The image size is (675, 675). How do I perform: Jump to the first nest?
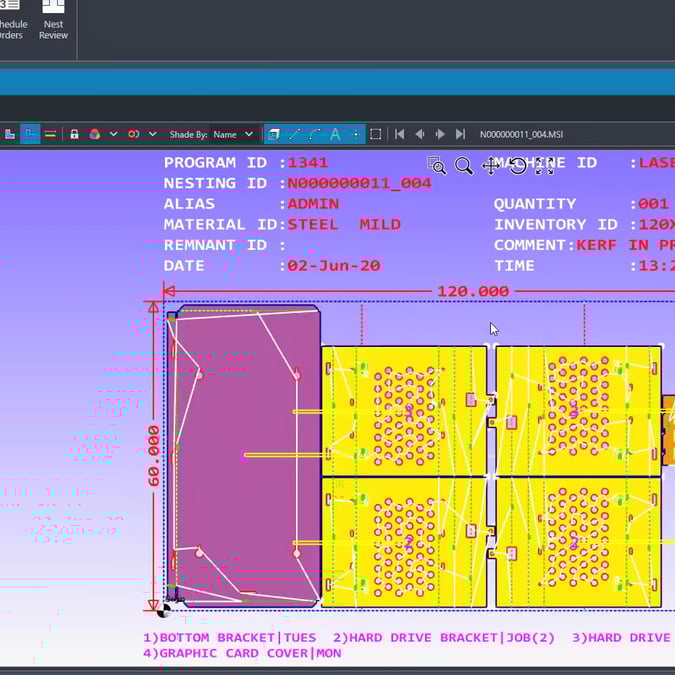[x=399, y=134]
